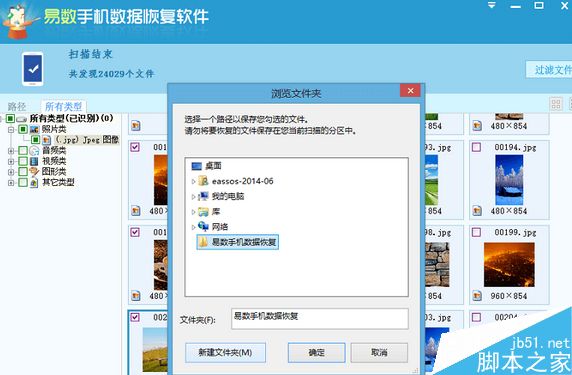
Task: Confirm folder selection with OK button
Action: (316, 352)
